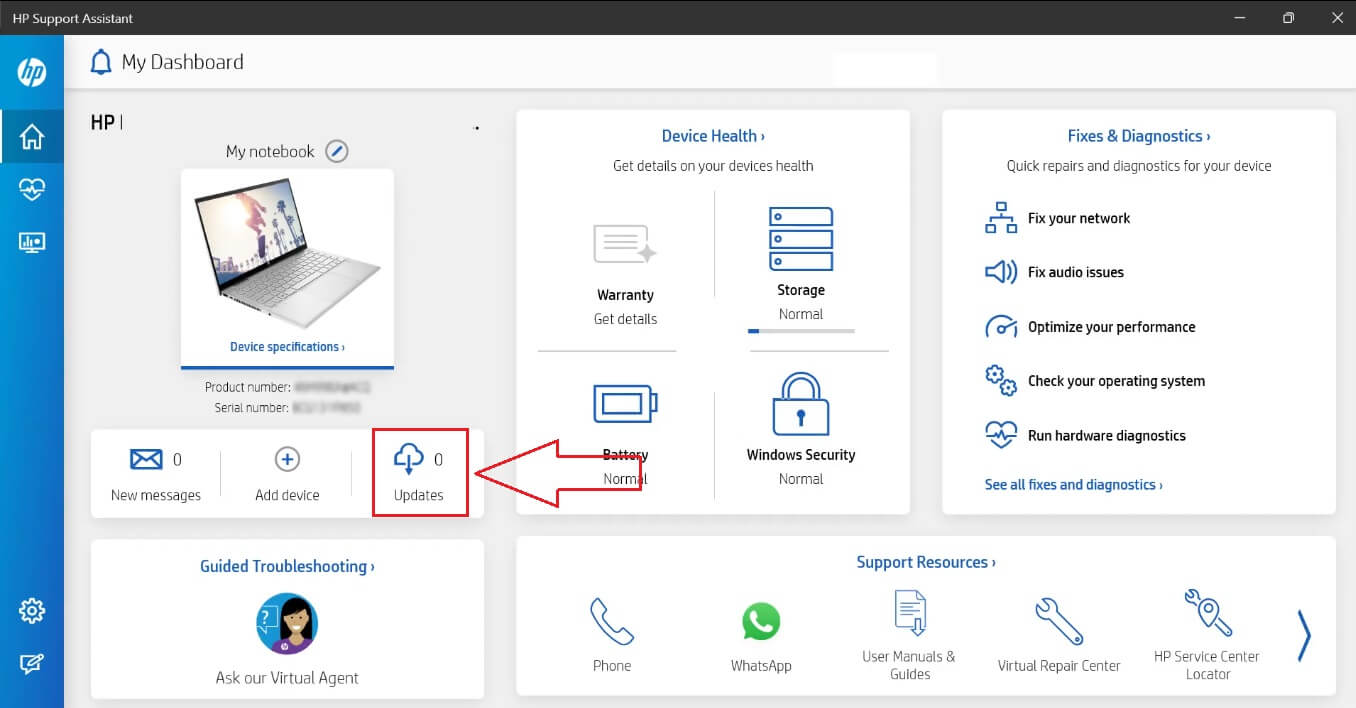This screenshot has height=708, width=1356.
Task: Click HP Service Center Locator label
Action: pyautogui.click(x=1207, y=665)
